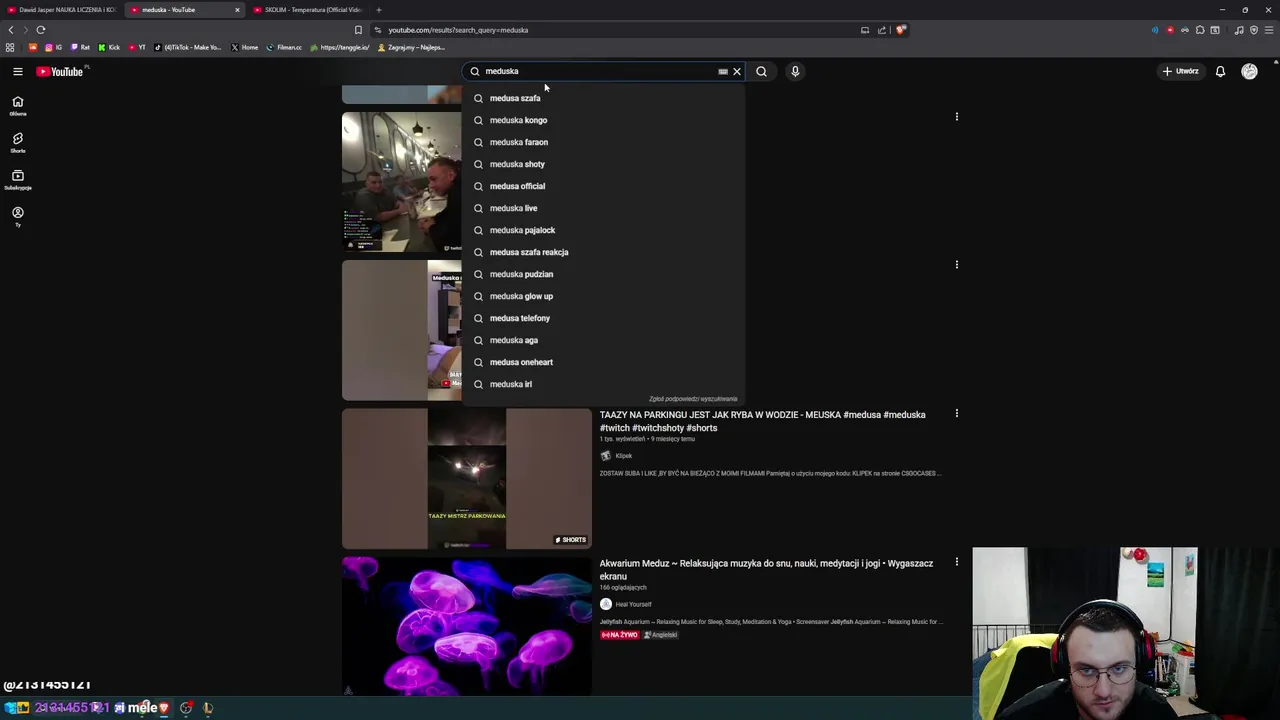Image resolution: width=1280 pixels, height=720 pixels.
Task: Open the TAAZY NA PARKINGU video title
Action: (x=762, y=421)
